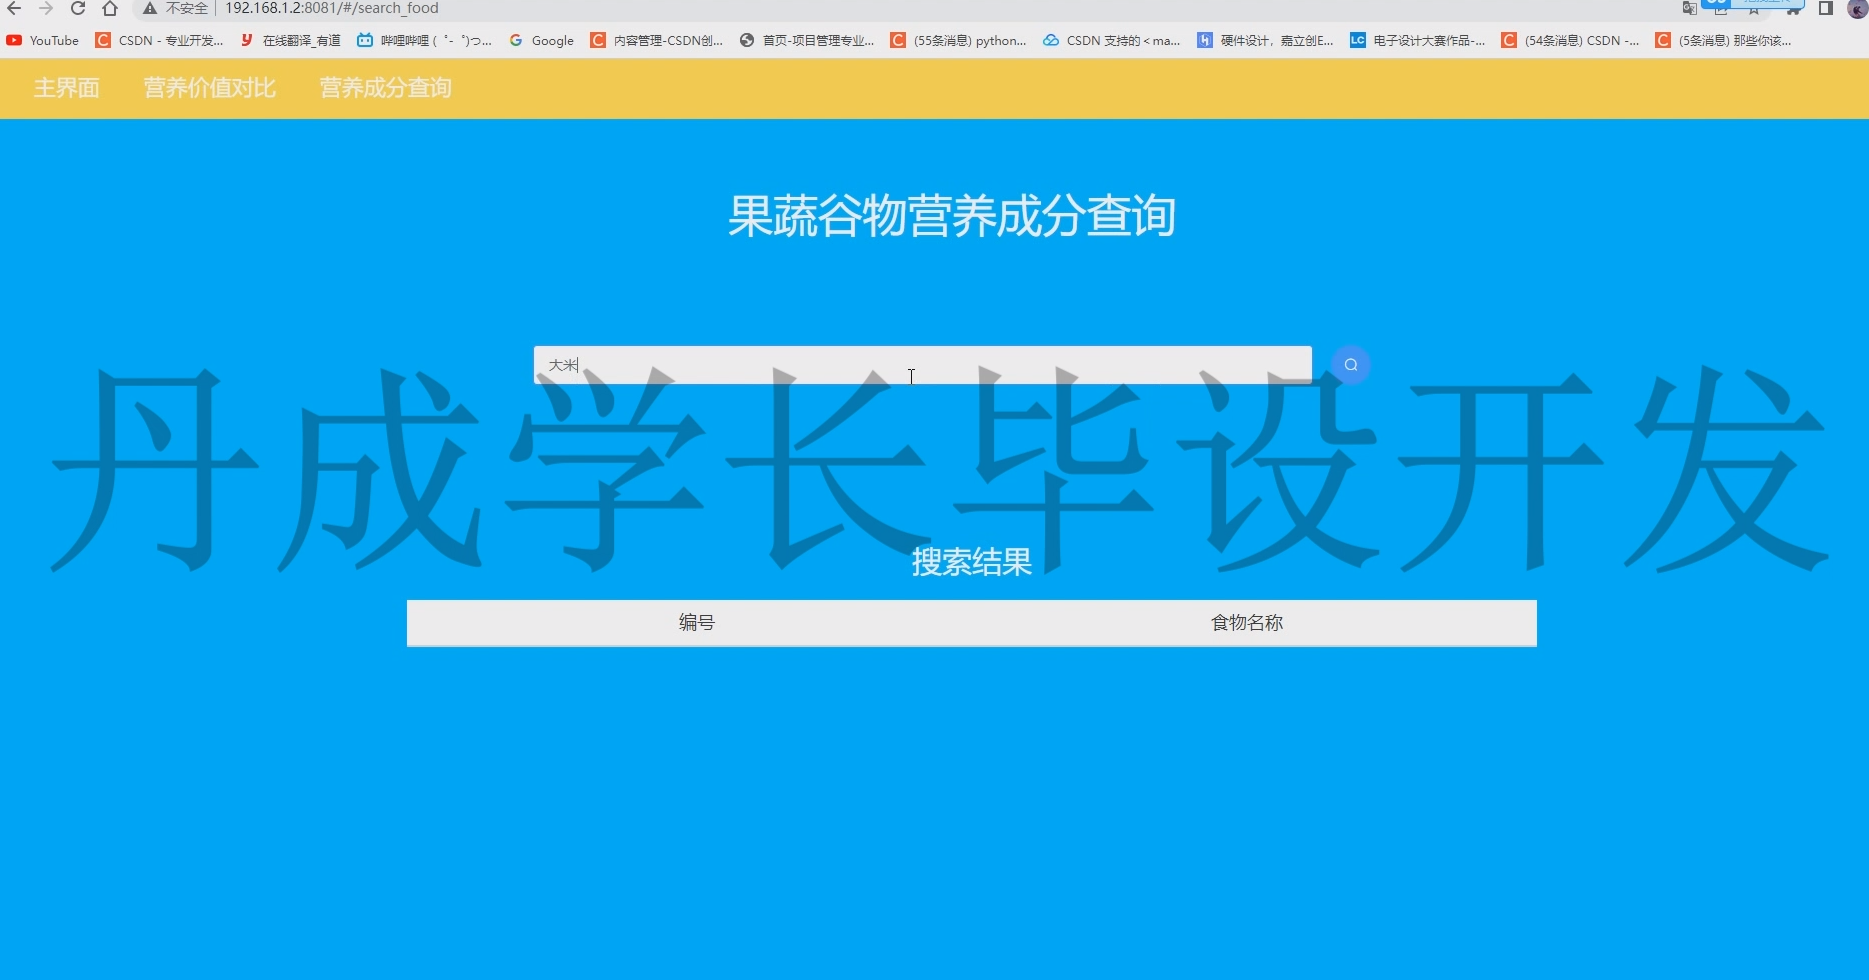Switch to 主界面 navigation item
1869x980 pixels.
(66, 88)
